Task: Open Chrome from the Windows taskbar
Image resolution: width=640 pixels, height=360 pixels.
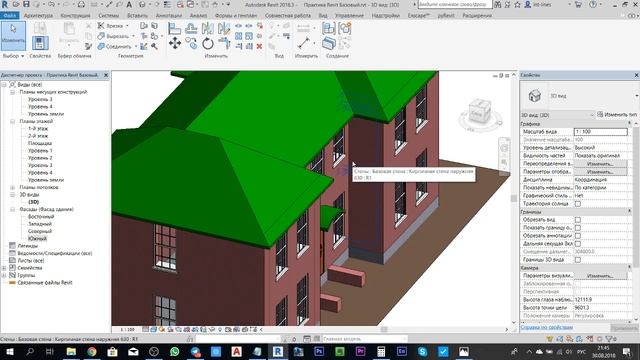Action: click(x=92, y=351)
